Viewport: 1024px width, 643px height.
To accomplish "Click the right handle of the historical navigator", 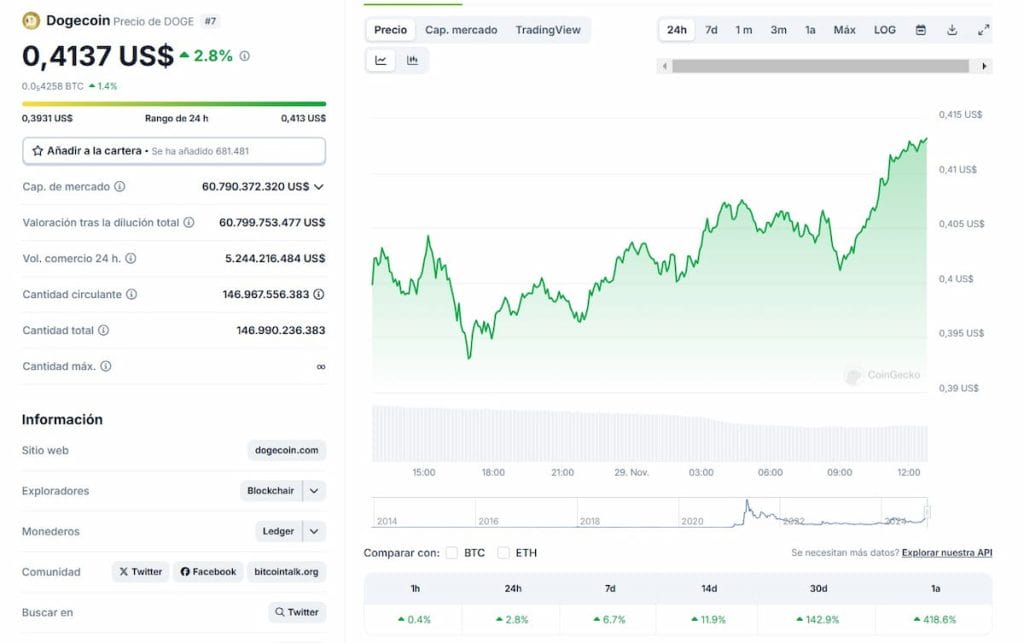I will [x=927, y=512].
